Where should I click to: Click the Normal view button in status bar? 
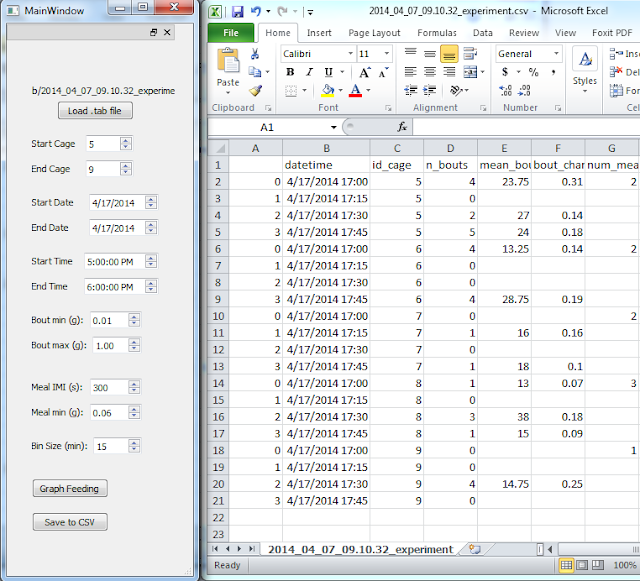[x=566, y=565]
